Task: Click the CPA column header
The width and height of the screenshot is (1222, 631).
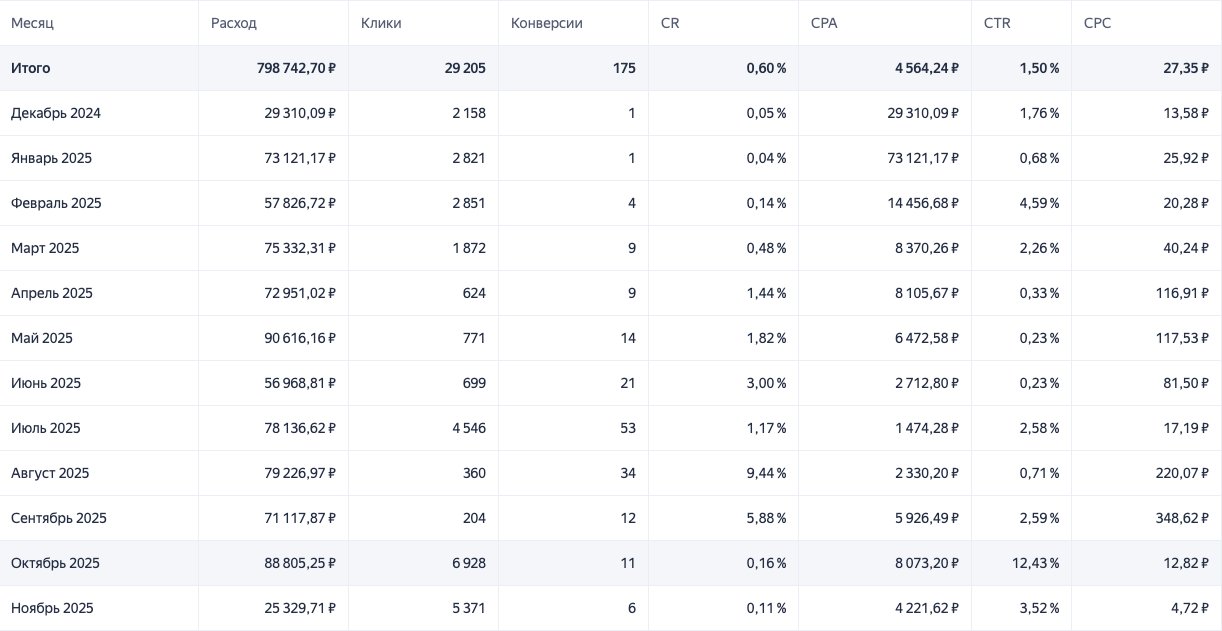Action: (x=824, y=23)
